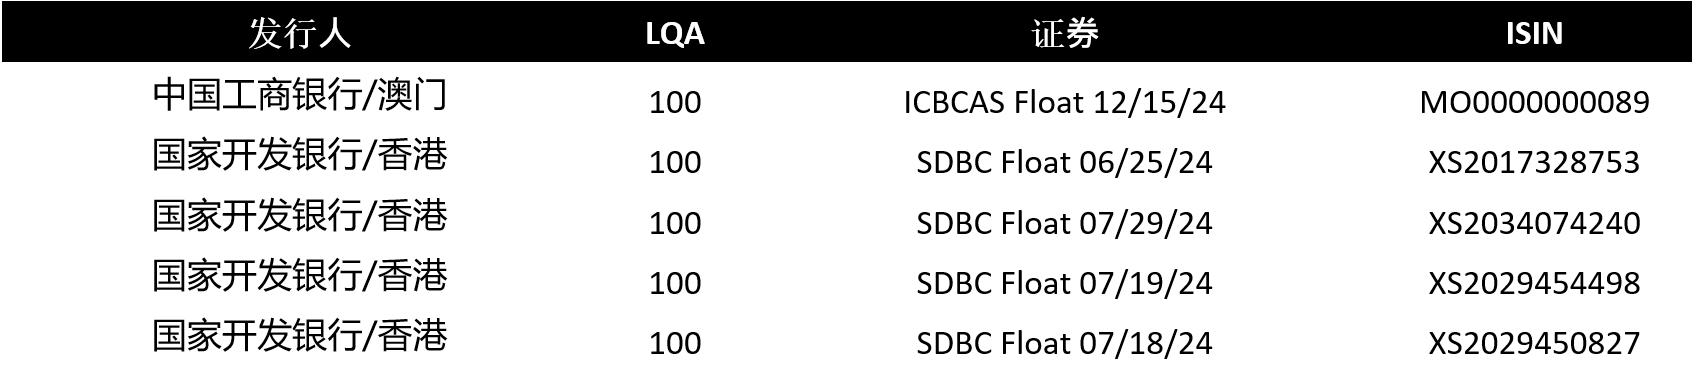Select SDBC Float 07/19/24 security
The image size is (1694, 375).
click(x=1064, y=283)
